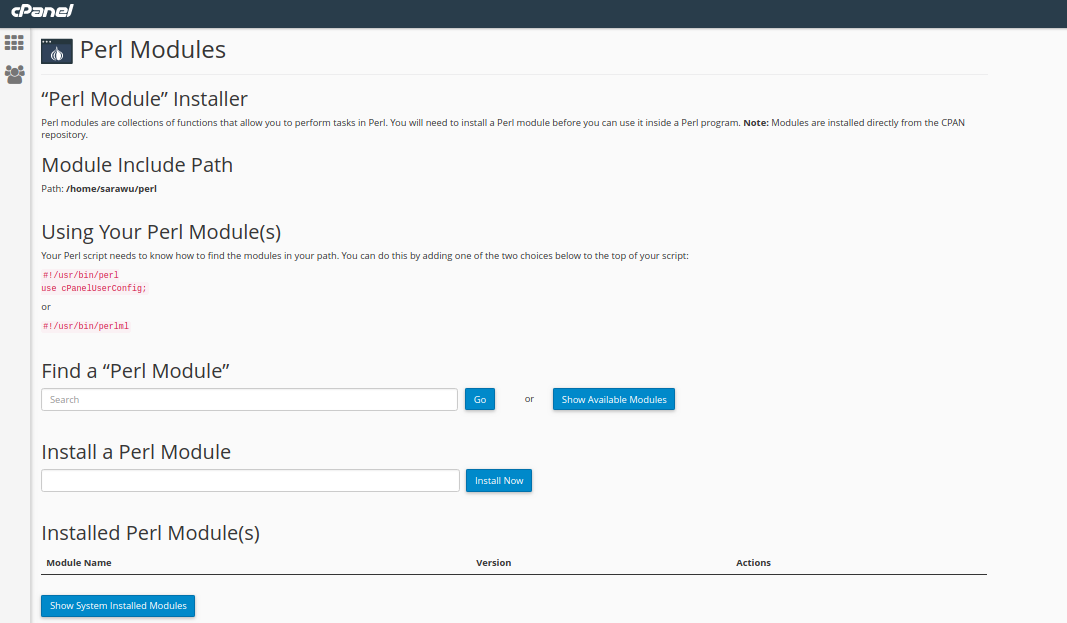
Task: Click the Actions column header
Action: [x=753, y=563]
